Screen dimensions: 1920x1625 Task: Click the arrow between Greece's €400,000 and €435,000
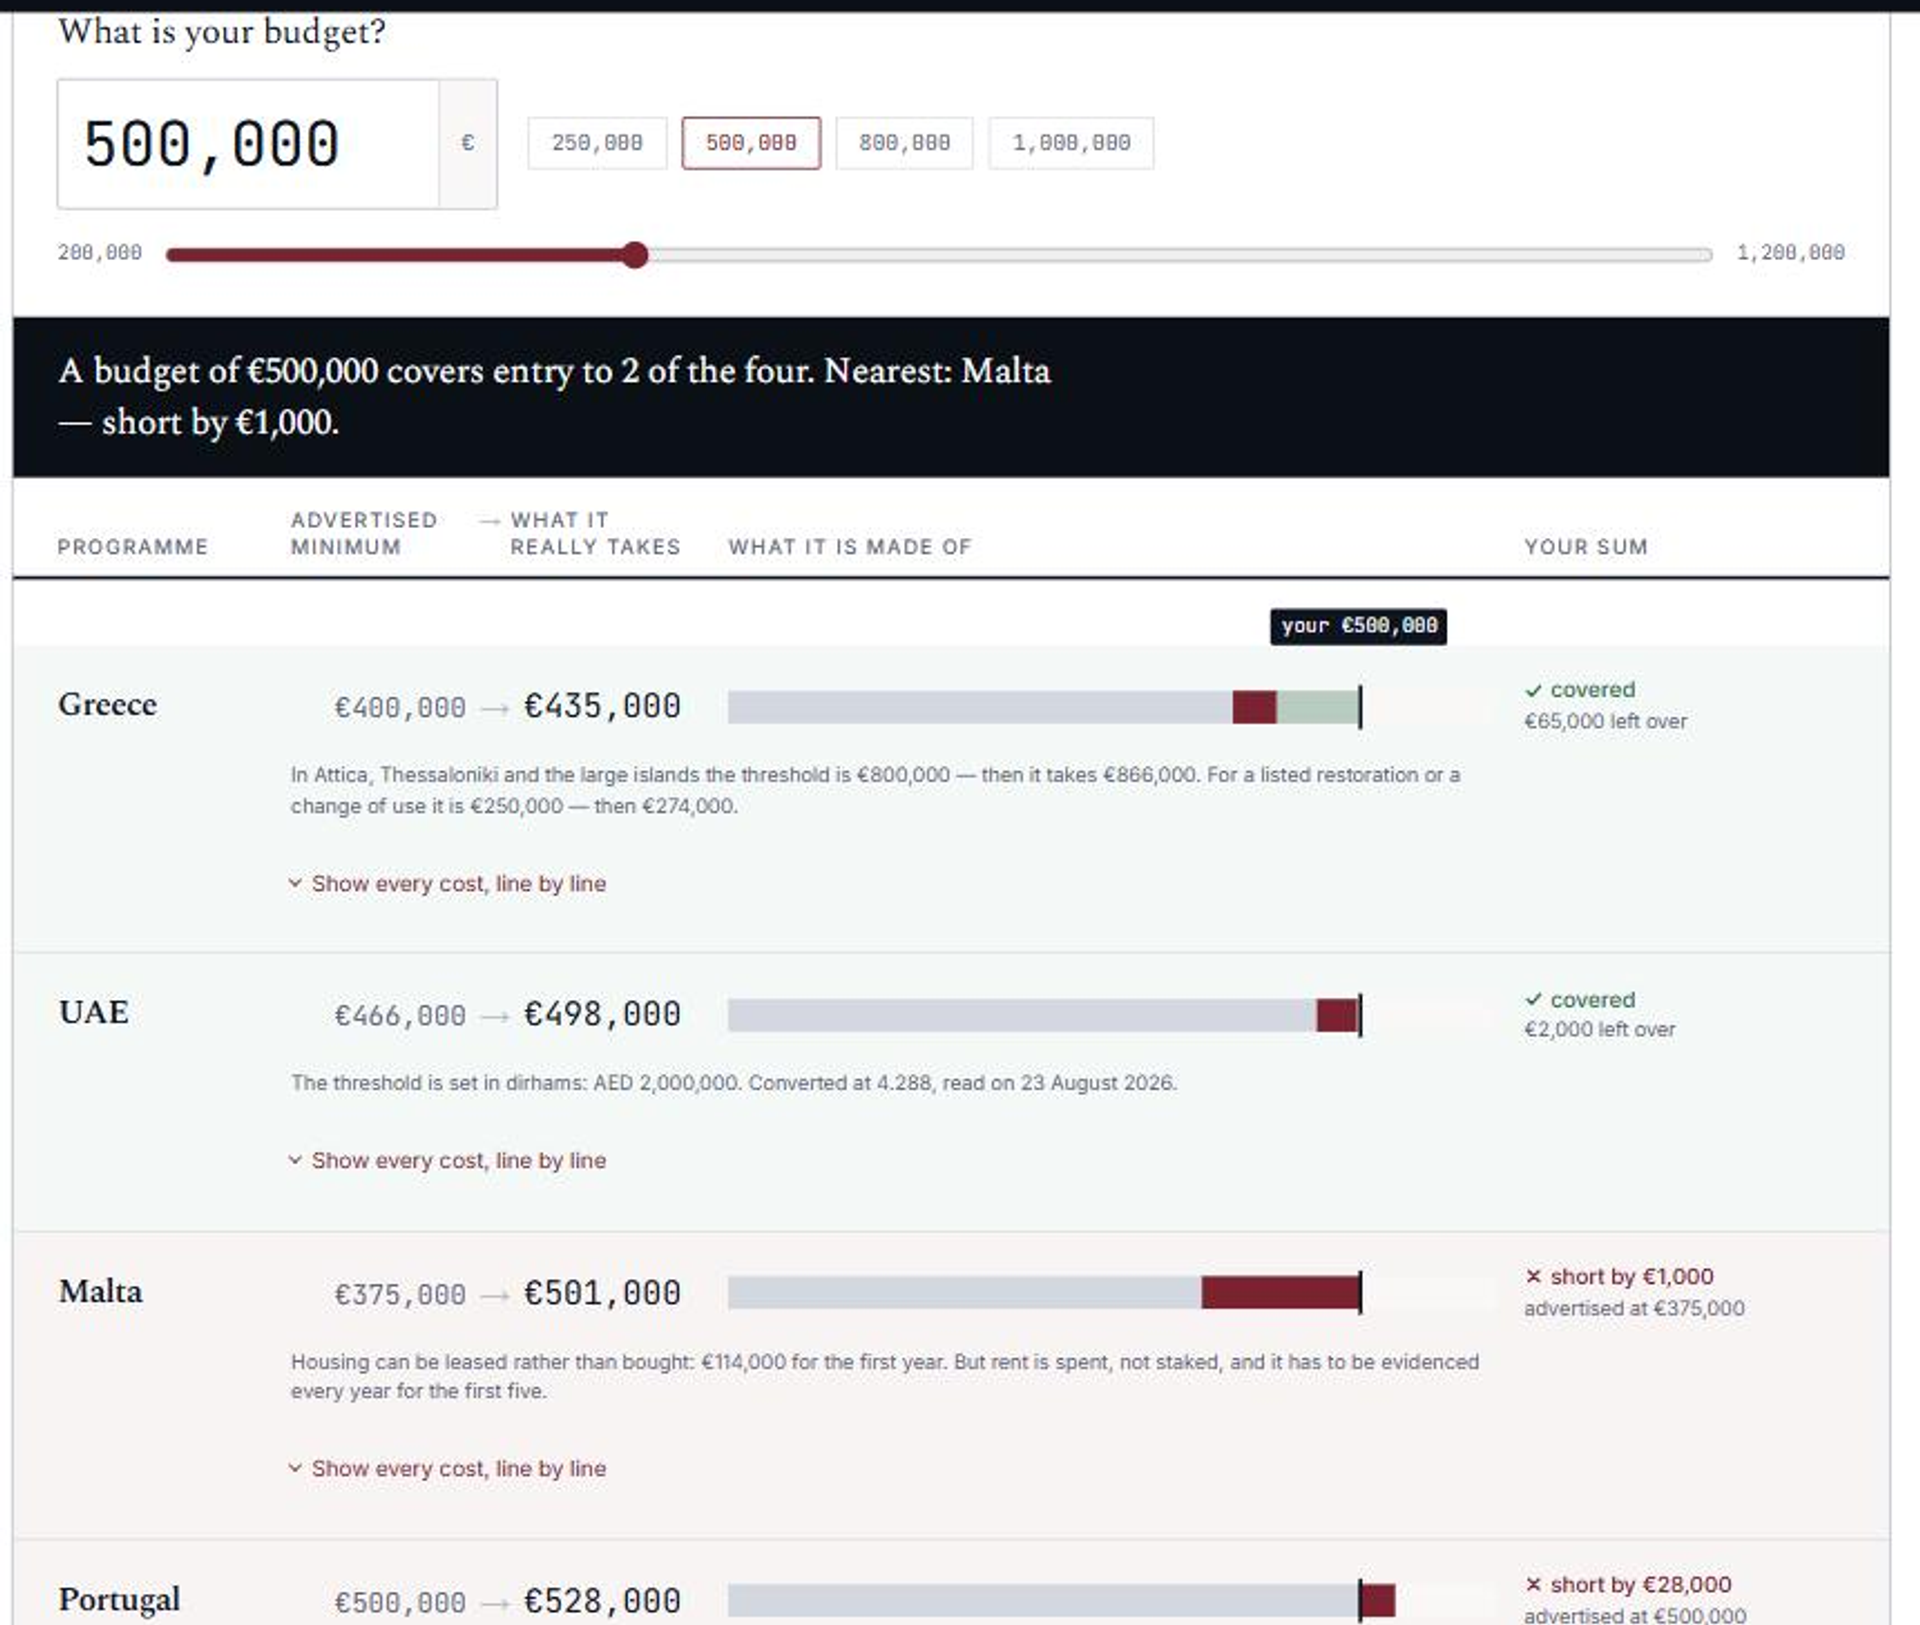(494, 709)
